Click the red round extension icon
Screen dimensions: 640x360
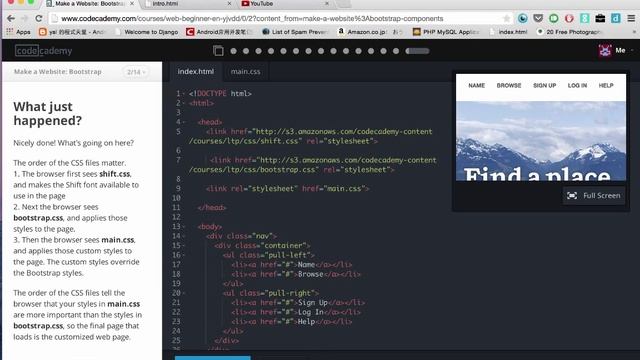(569, 18)
